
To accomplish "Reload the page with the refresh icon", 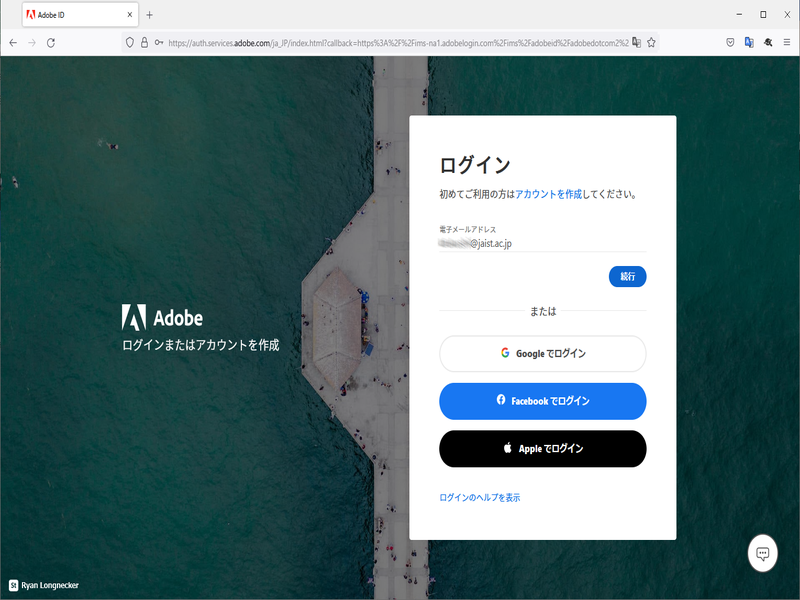I will [51, 43].
